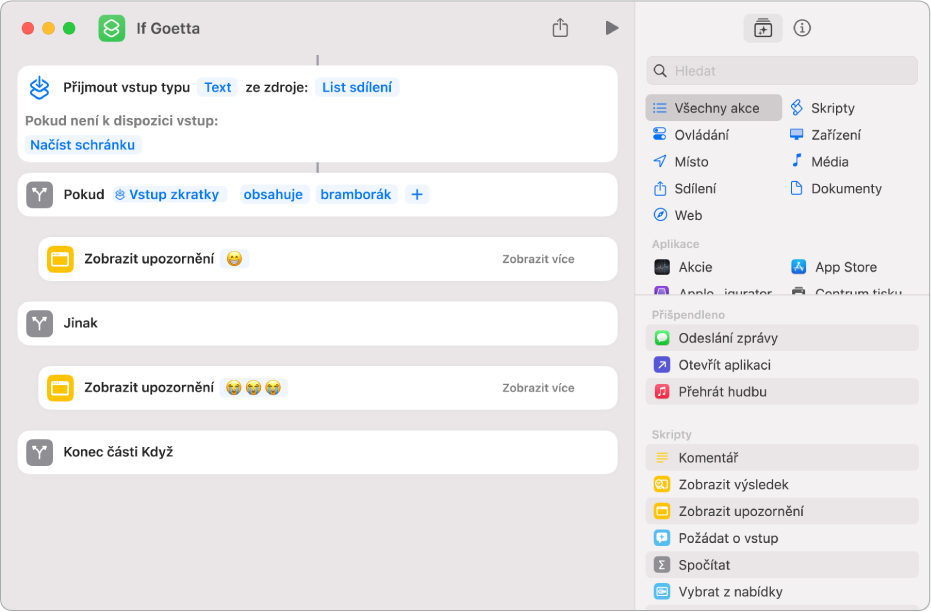The width and height of the screenshot is (931, 612).
Task: Click the Konec části Když label
Action: (118, 452)
